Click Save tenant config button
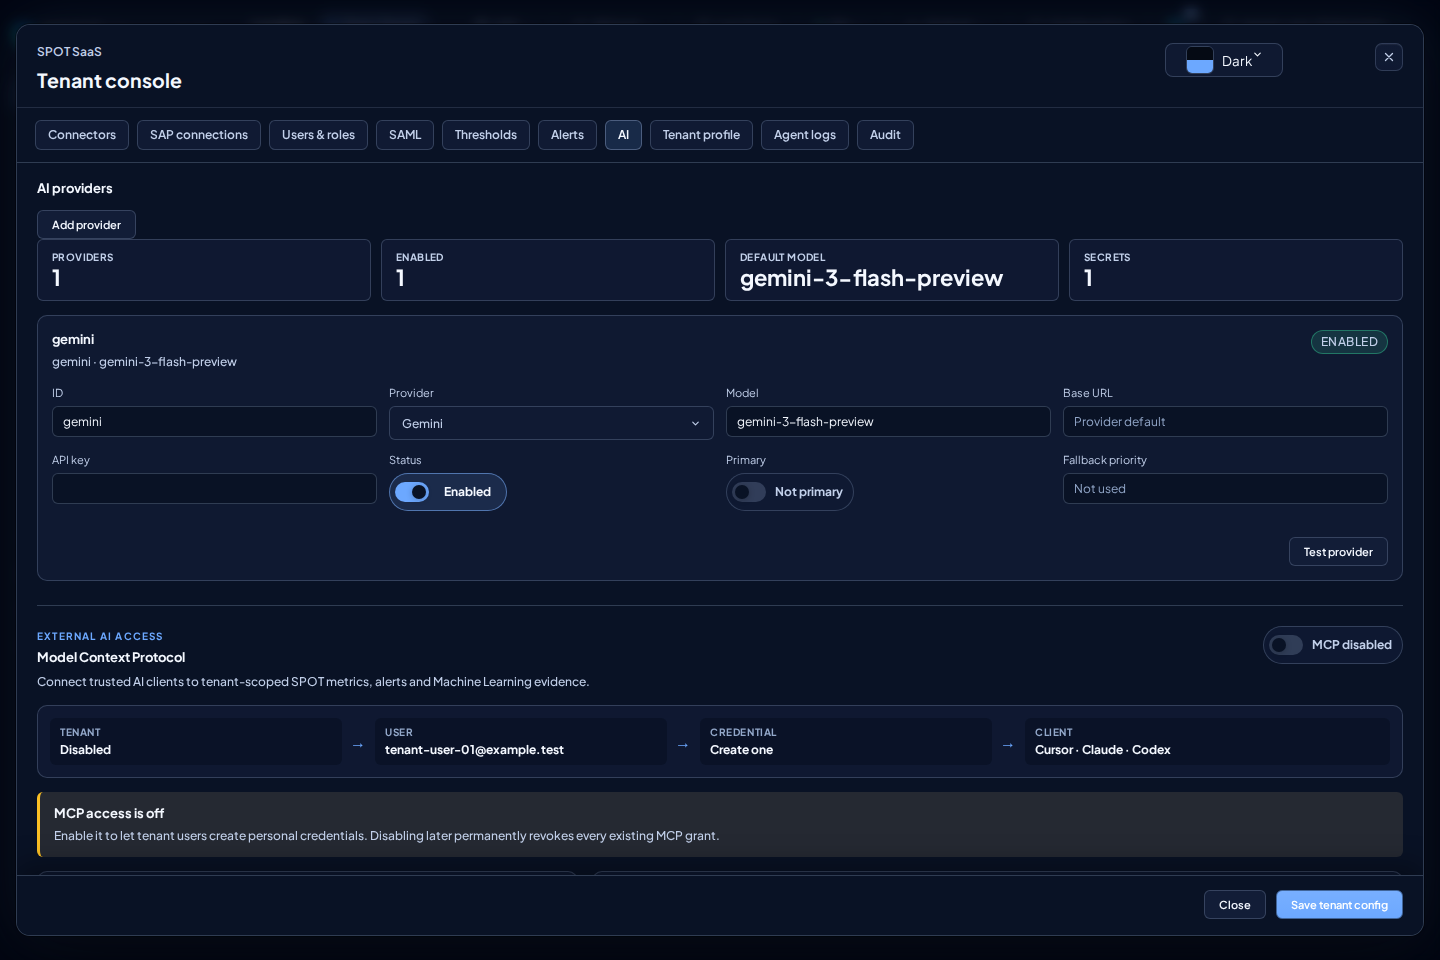Viewport: 1440px width, 960px height. pos(1339,905)
